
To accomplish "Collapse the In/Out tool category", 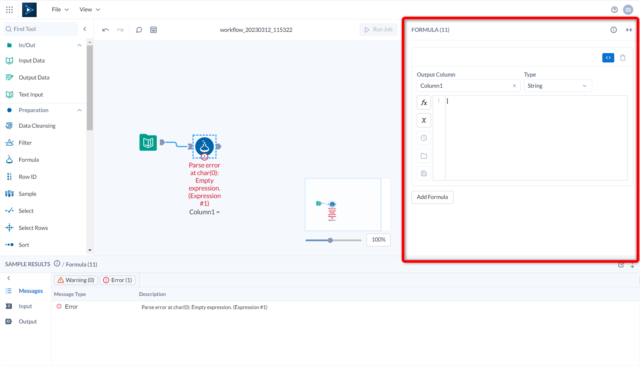I will [79, 45].
